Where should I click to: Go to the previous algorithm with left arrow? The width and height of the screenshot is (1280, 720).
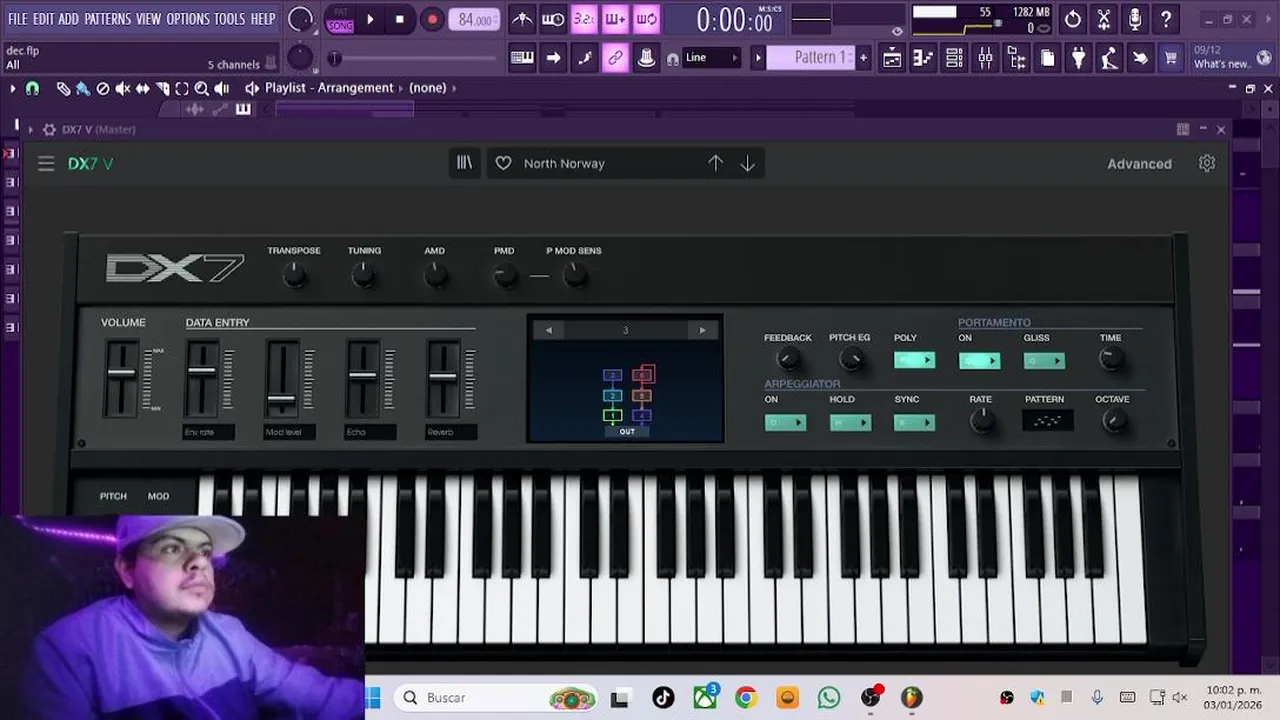[x=548, y=330]
